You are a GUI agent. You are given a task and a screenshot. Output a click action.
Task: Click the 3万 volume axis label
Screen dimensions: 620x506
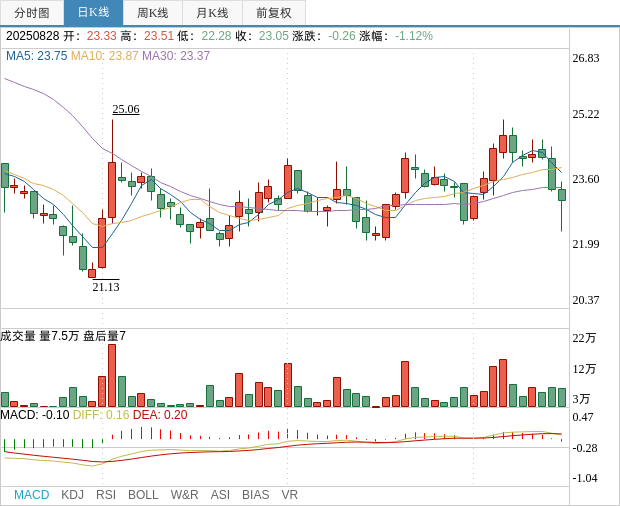581,399
